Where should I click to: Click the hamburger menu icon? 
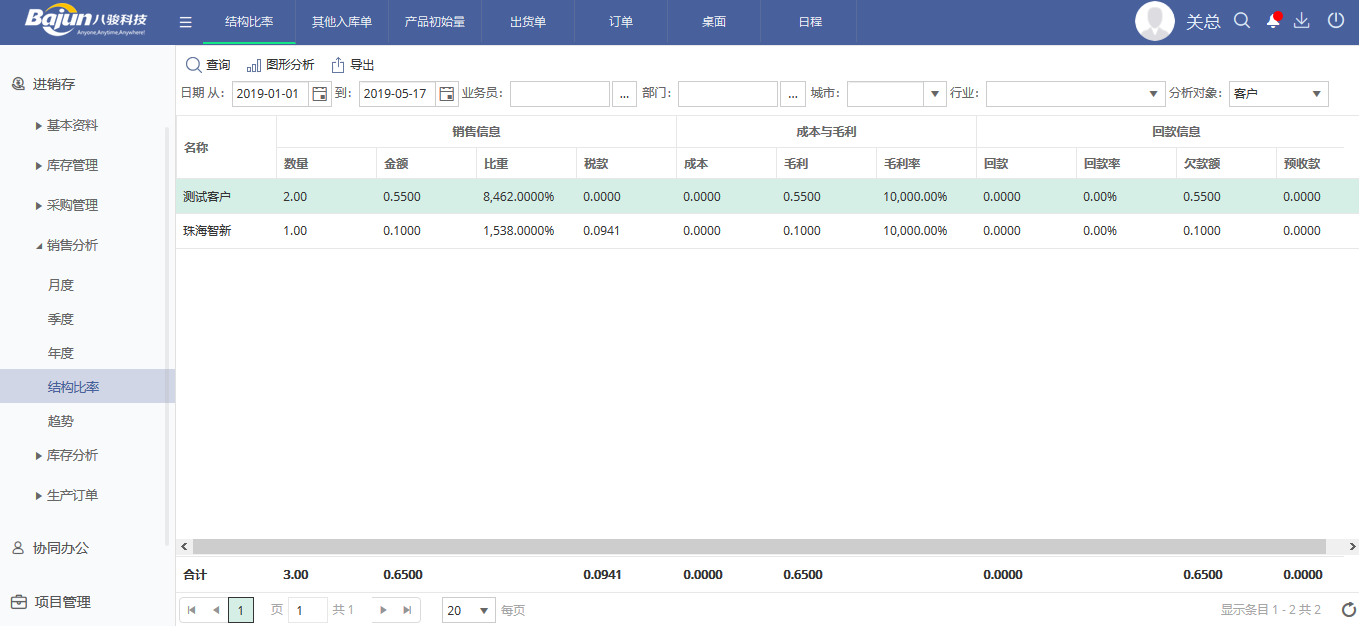[x=185, y=22]
